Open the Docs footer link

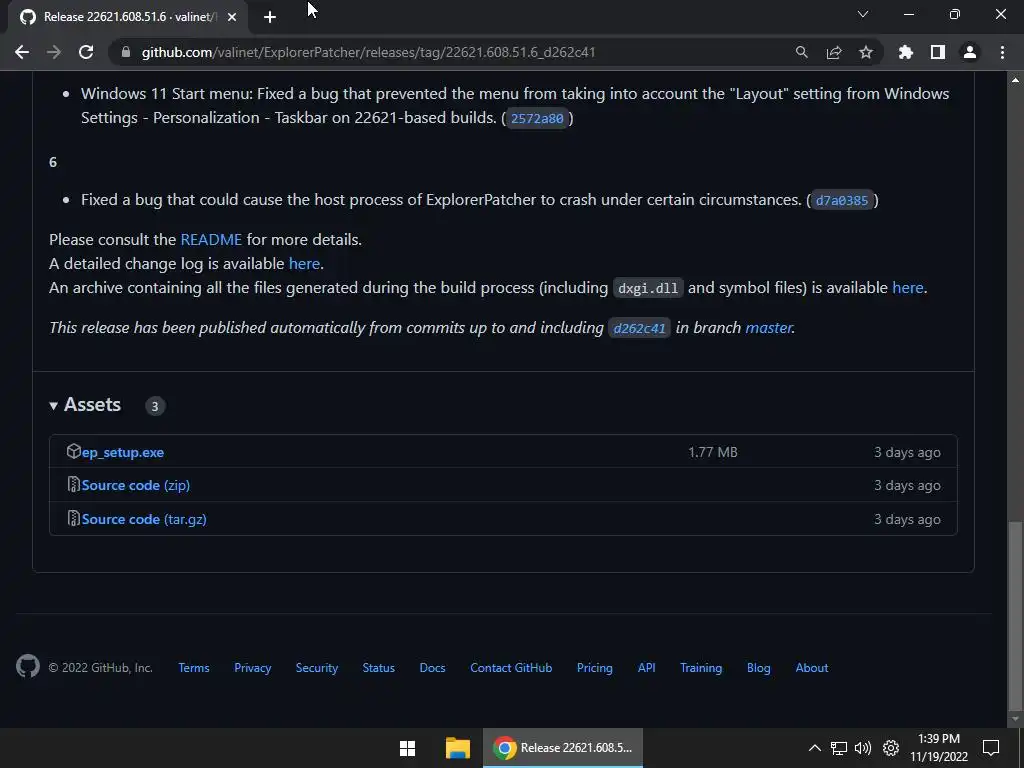coord(432,668)
